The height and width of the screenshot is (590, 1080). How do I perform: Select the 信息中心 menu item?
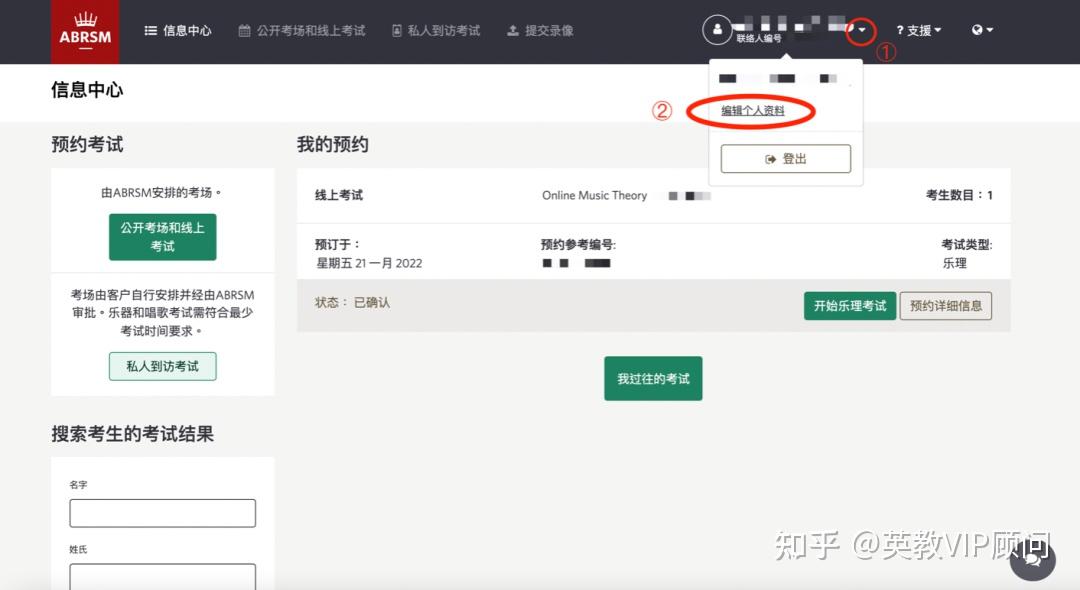click(185, 29)
